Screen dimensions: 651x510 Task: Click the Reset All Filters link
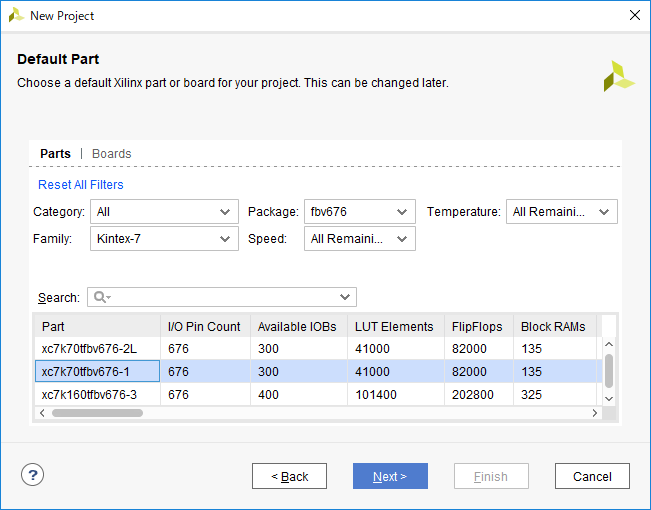pos(81,185)
